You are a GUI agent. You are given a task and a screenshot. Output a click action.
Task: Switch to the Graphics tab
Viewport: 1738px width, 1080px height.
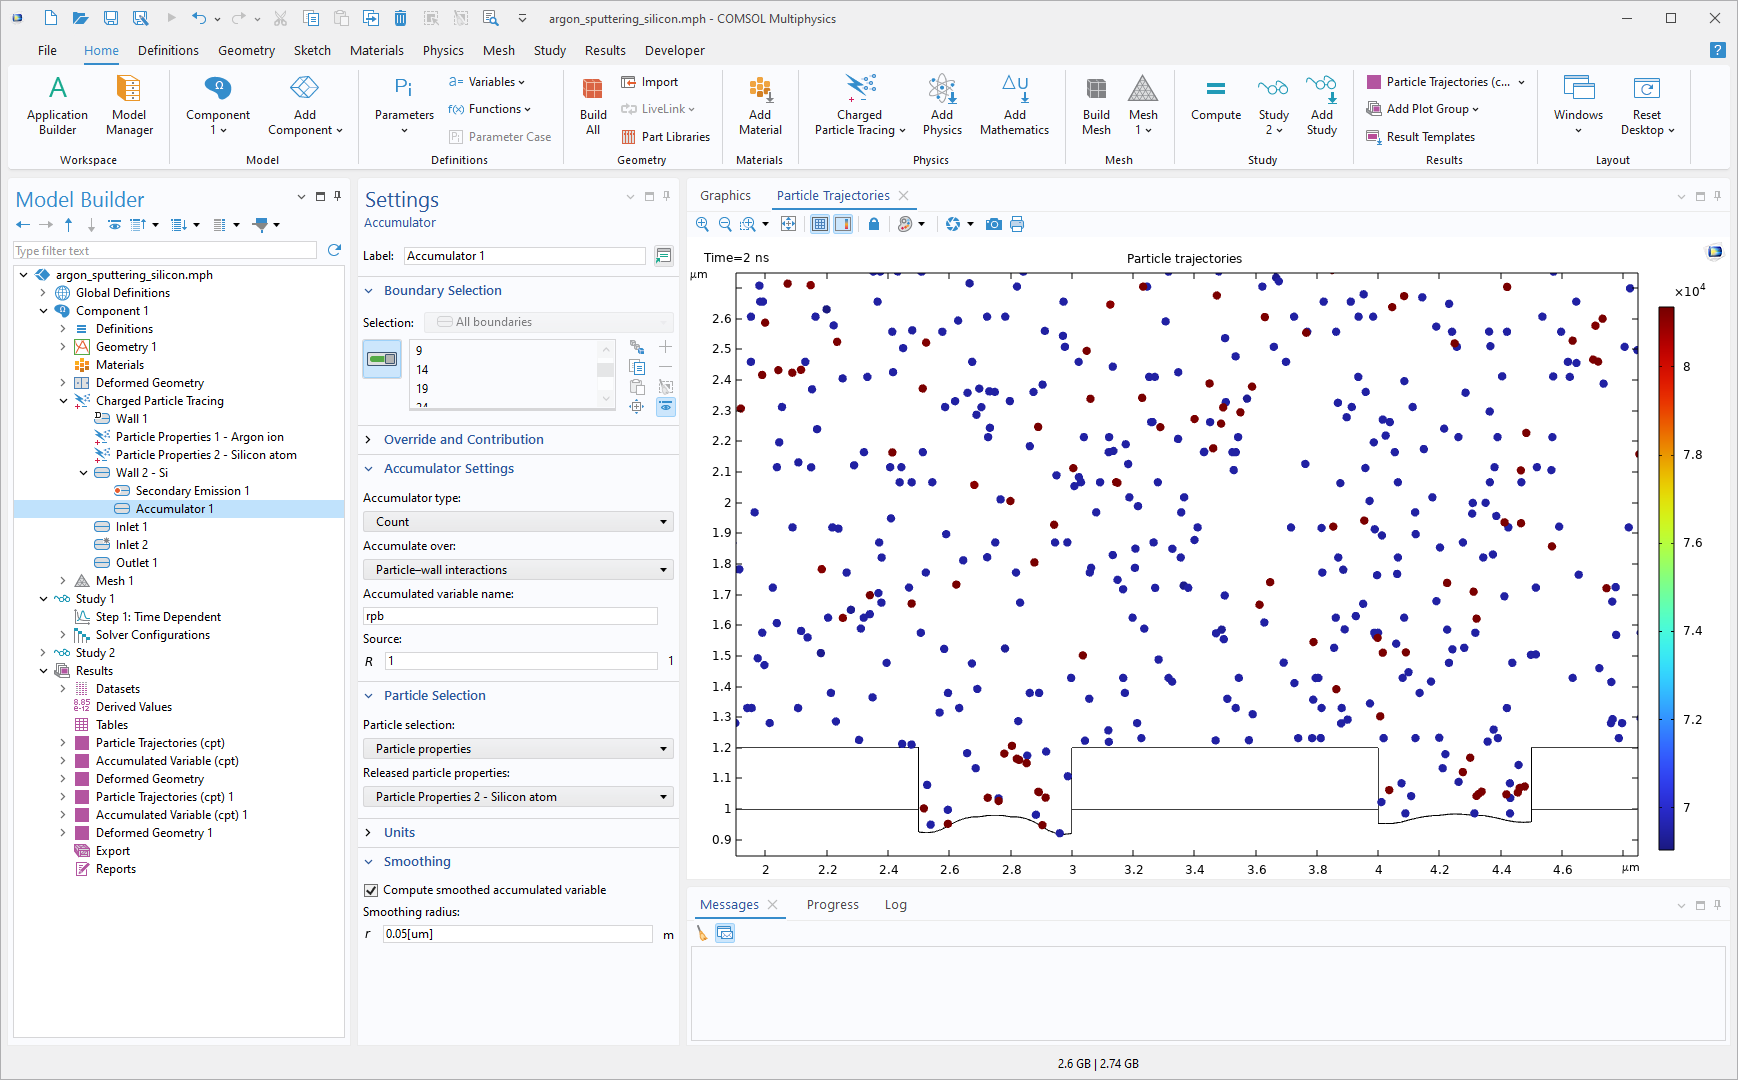coord(725,196)
